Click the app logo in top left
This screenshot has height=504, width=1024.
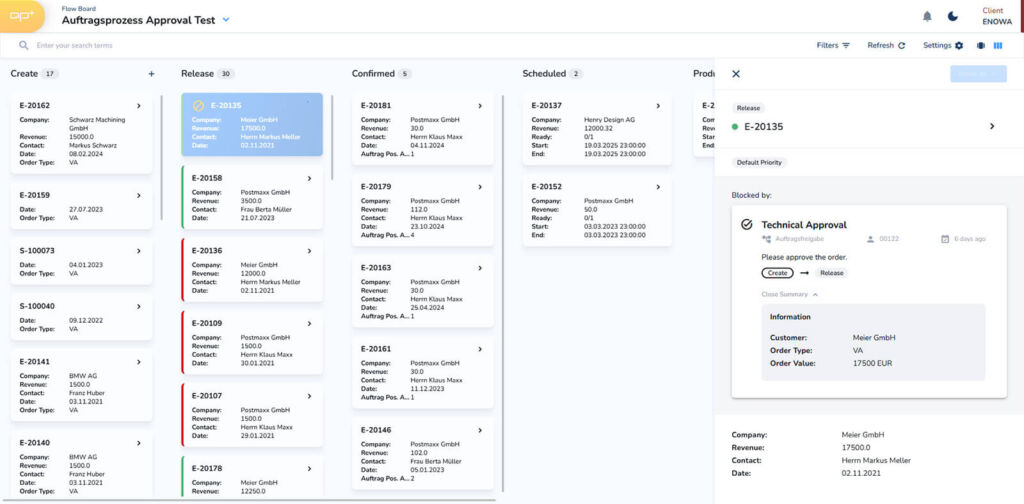24,16
